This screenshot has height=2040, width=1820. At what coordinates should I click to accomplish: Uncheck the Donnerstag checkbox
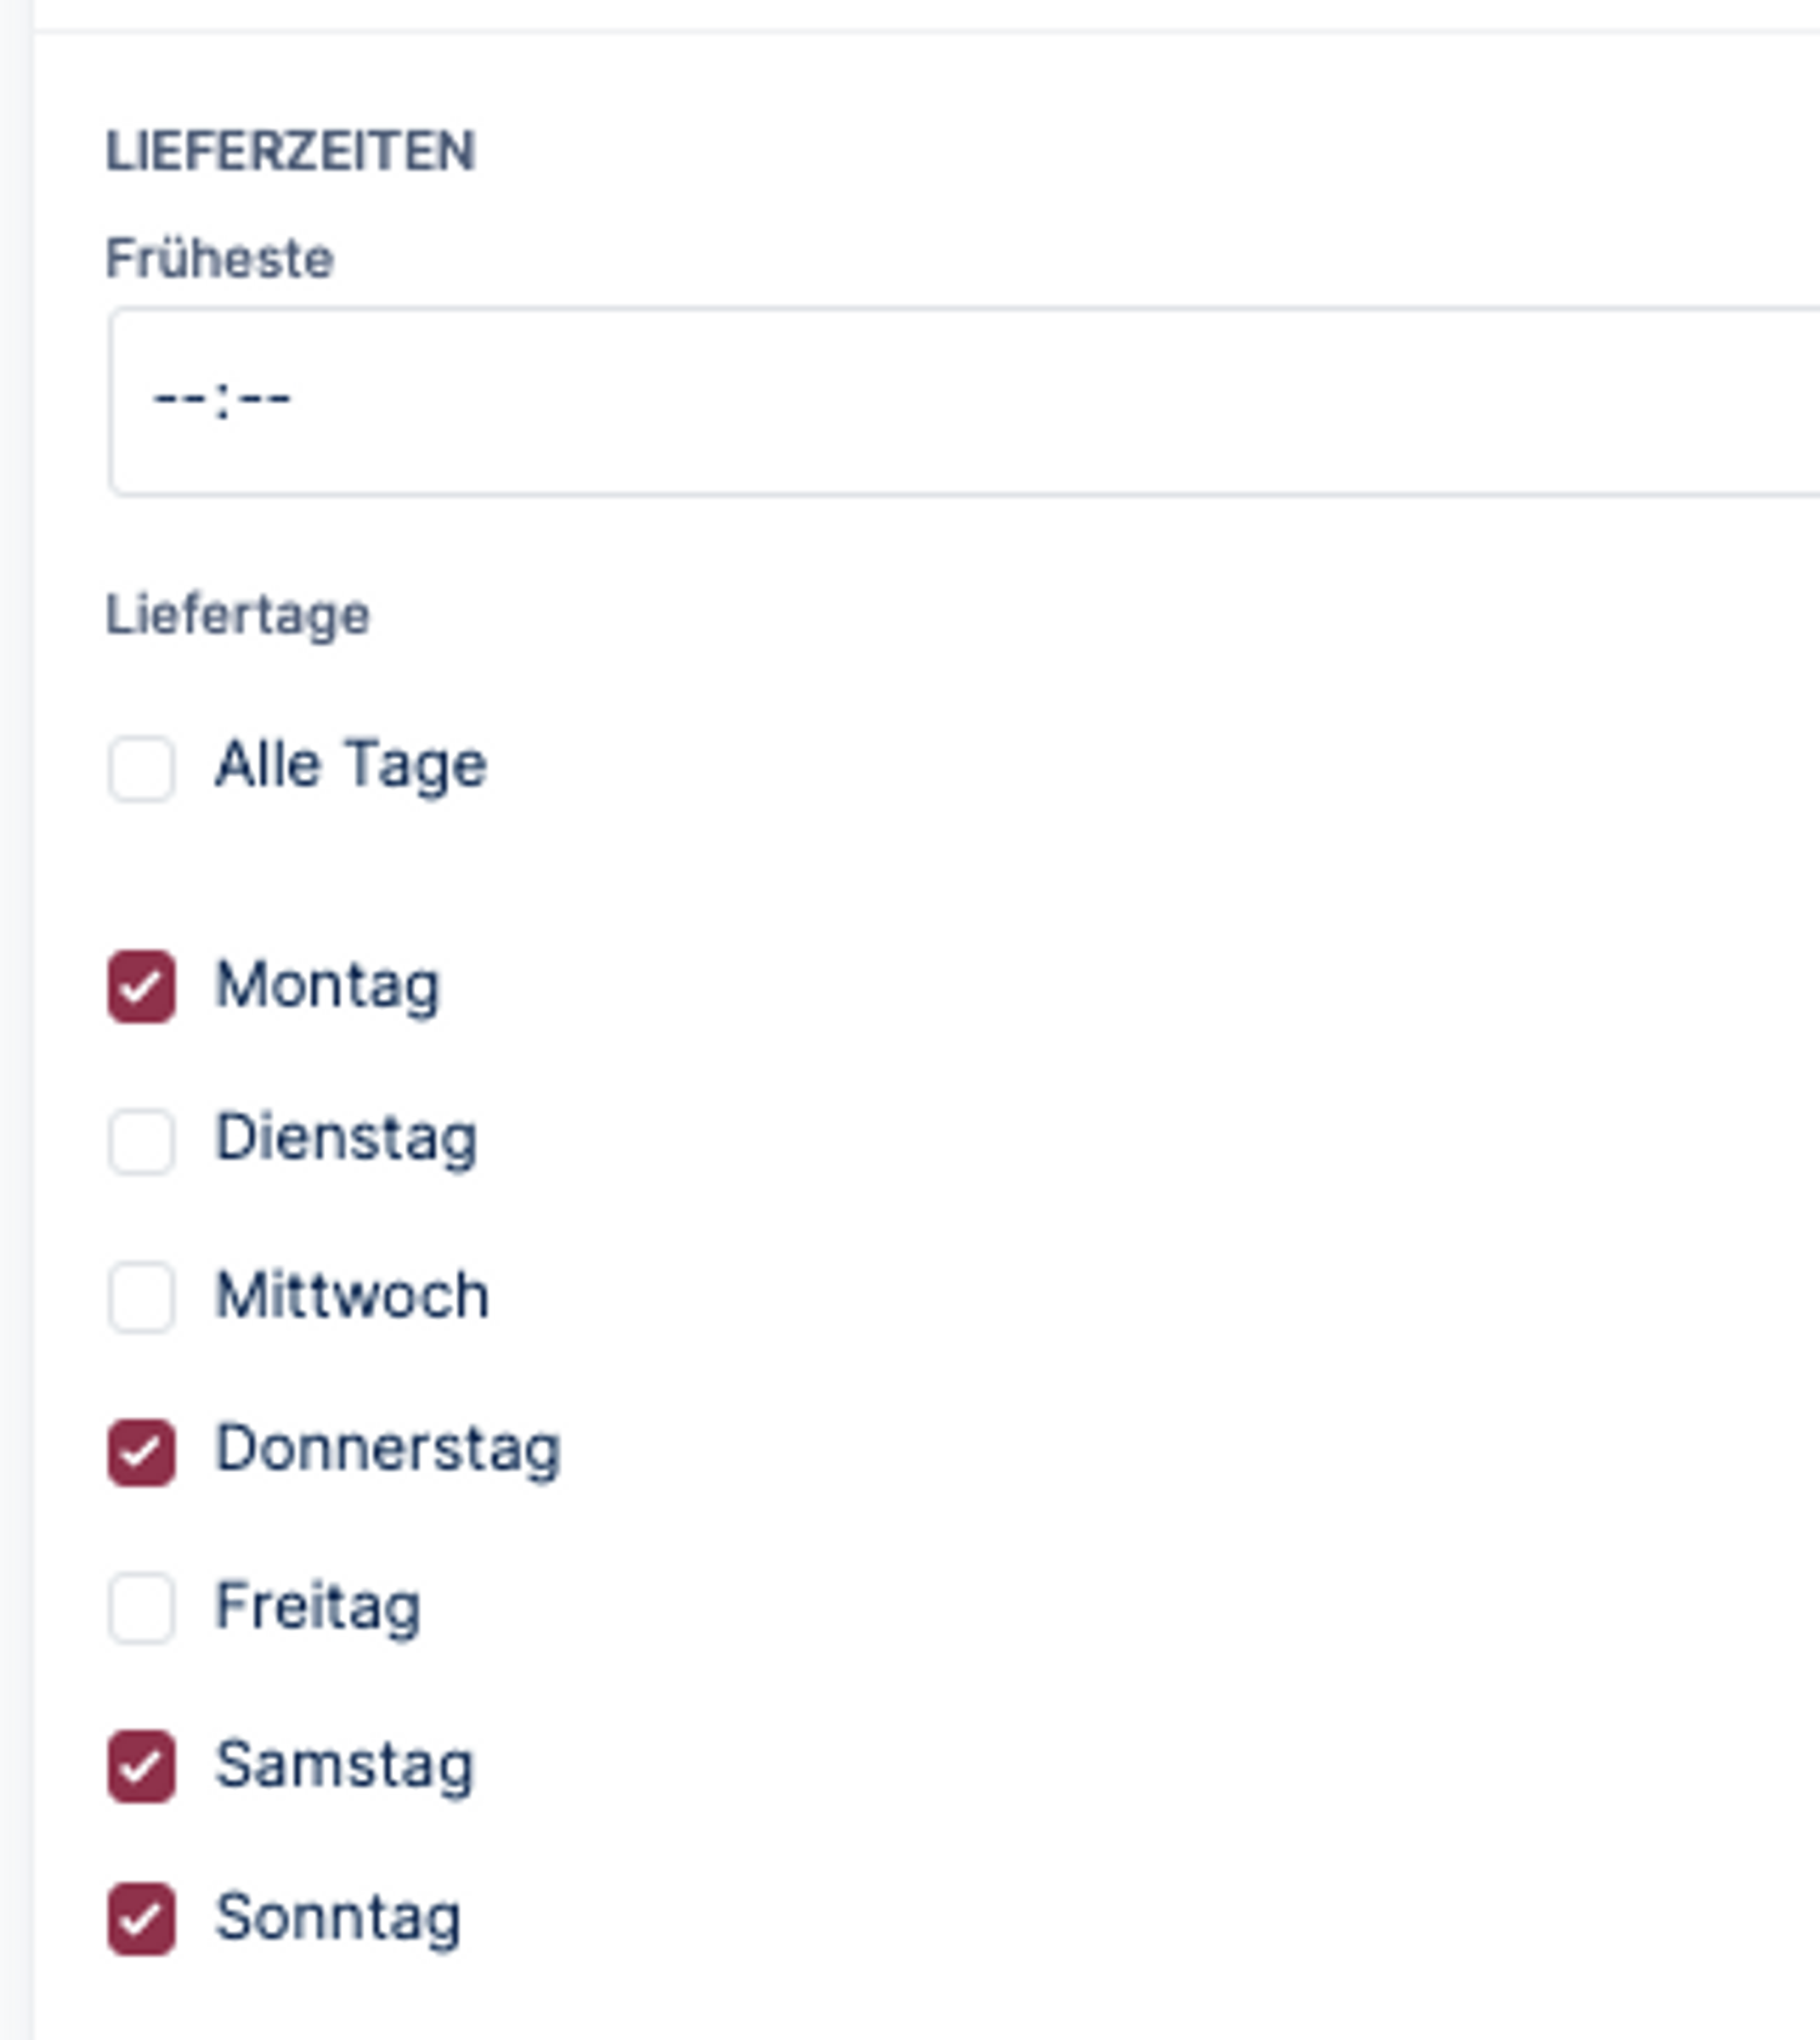click(x=141, y=1451)
